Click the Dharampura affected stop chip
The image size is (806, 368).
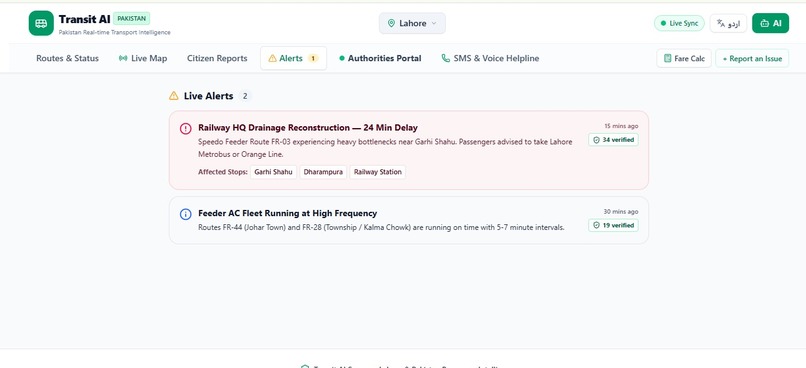tap(323, 172)
